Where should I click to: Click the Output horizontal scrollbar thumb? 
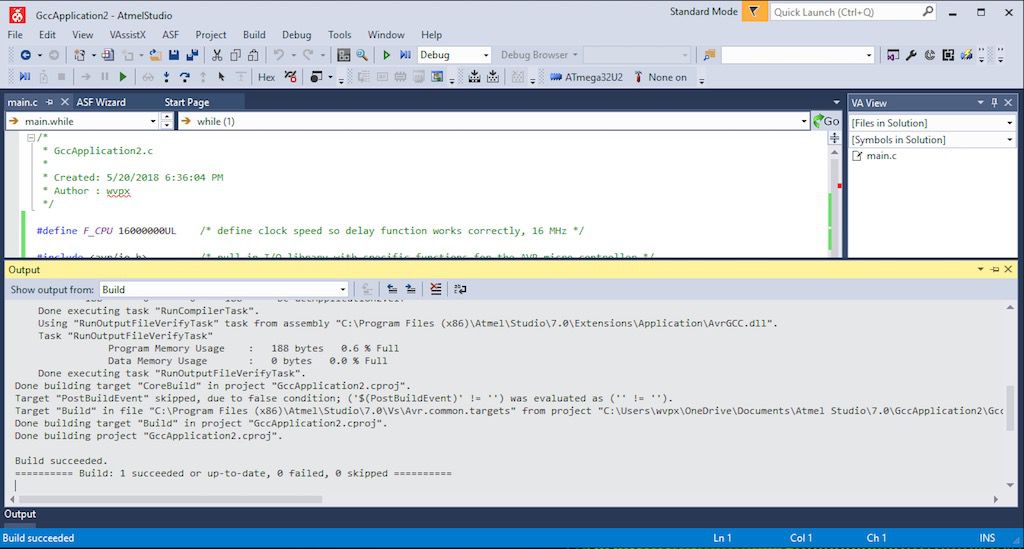click(x=170, y=499)
